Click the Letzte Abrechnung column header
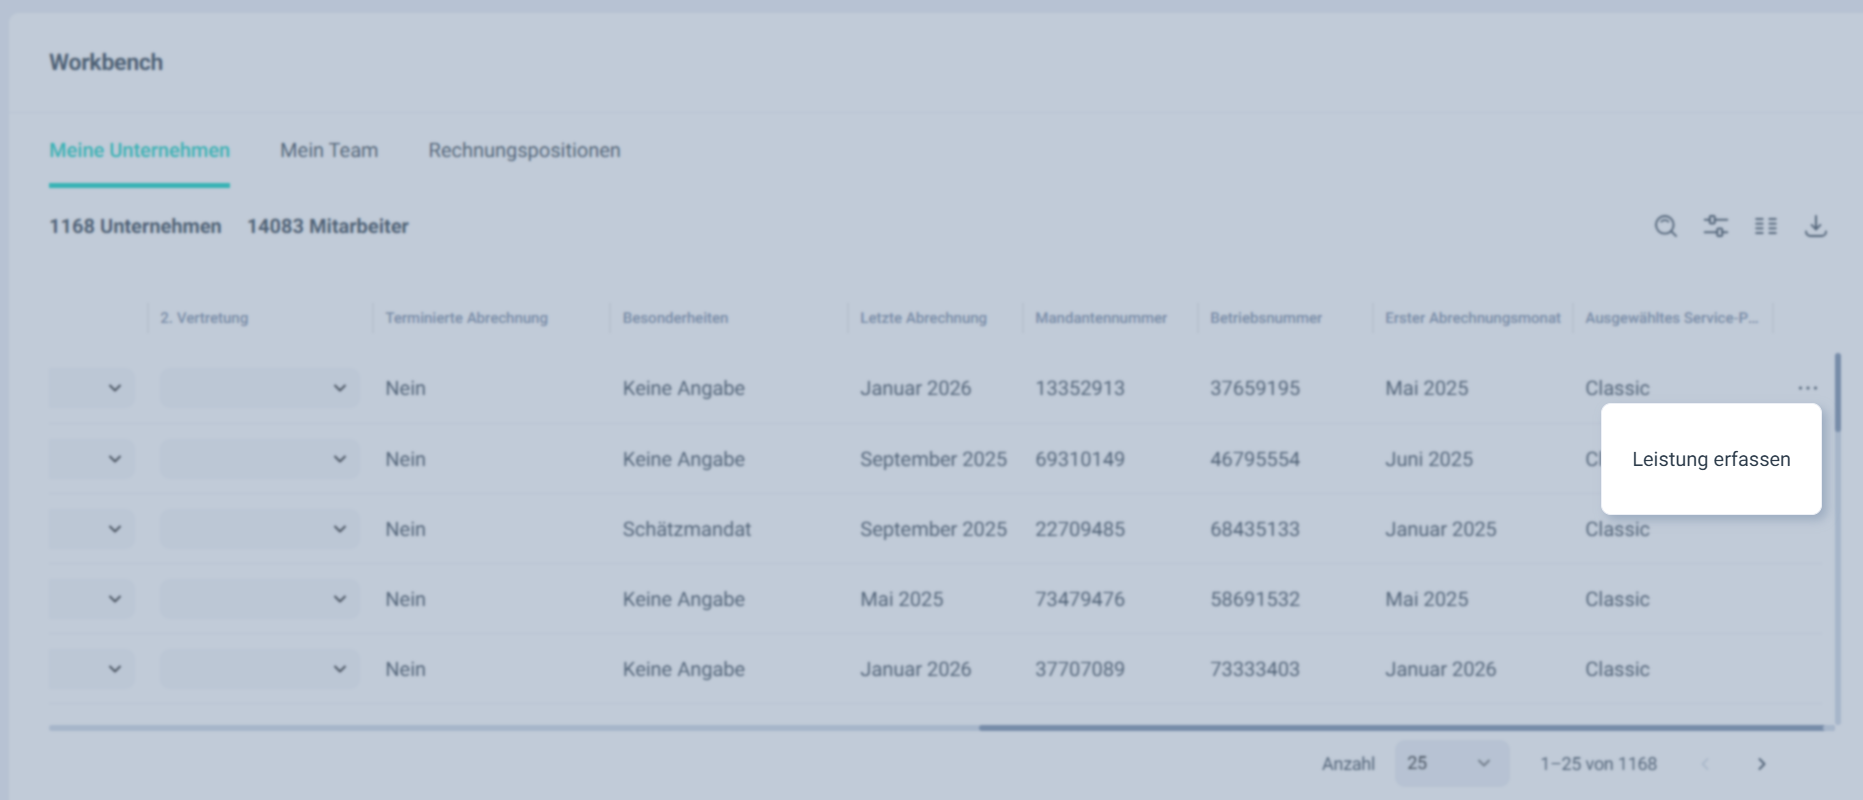 (923, 318)
